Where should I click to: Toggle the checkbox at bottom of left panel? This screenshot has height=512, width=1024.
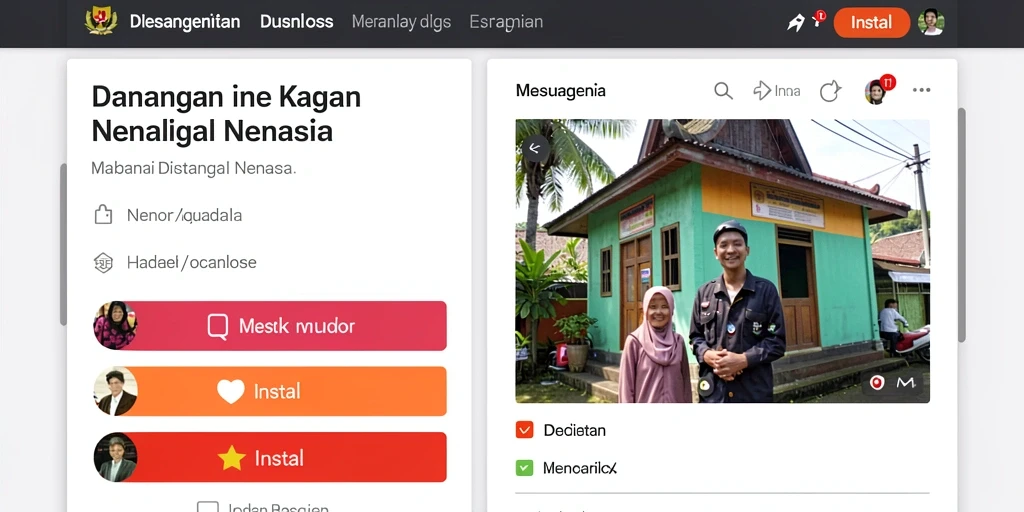(x=208, y=508)
